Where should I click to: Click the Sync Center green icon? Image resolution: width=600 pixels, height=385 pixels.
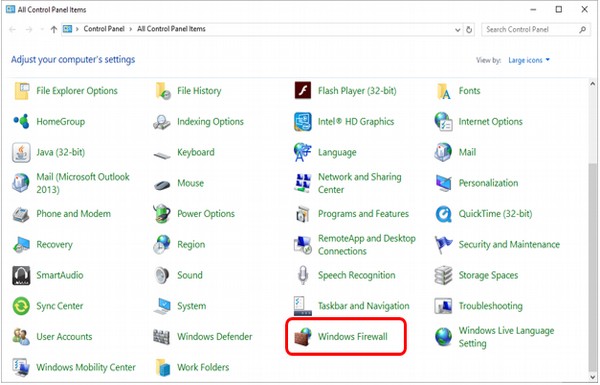click(x=21, y=306)
